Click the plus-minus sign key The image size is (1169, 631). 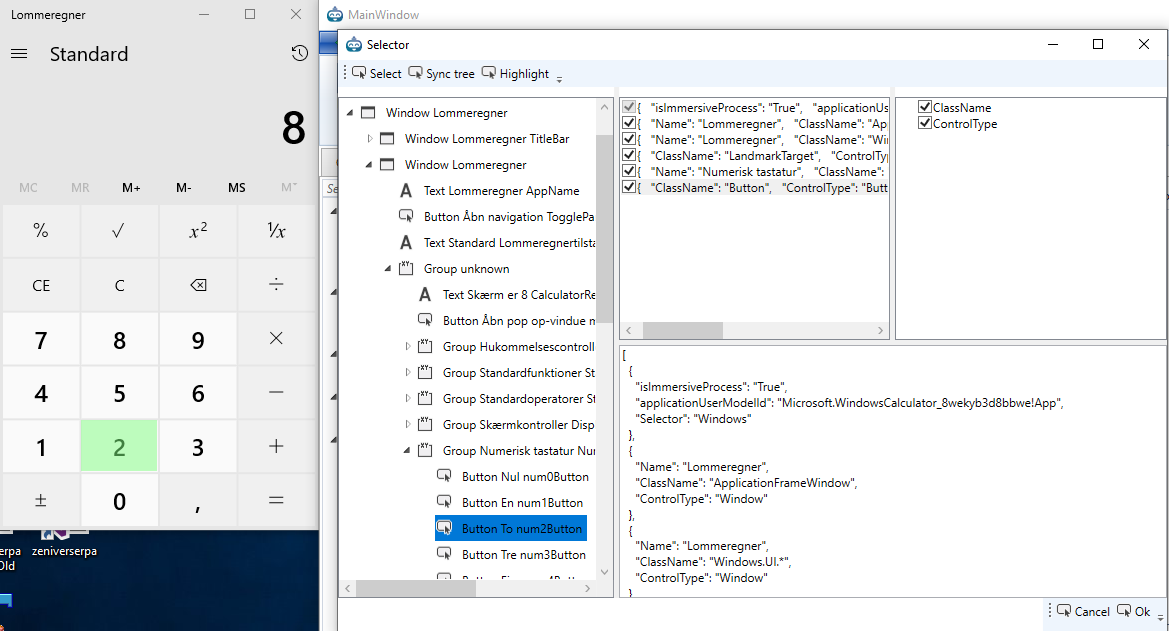41,500
